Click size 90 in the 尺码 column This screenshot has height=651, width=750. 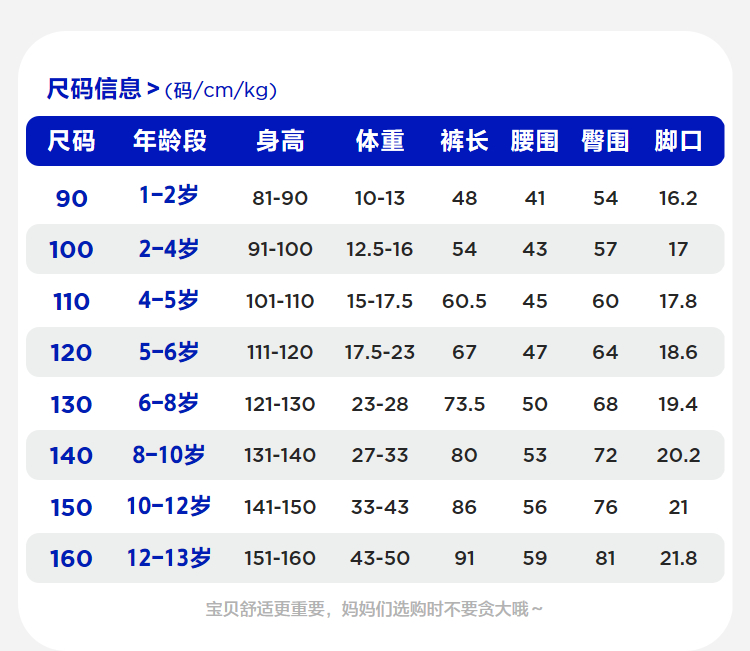72,199
